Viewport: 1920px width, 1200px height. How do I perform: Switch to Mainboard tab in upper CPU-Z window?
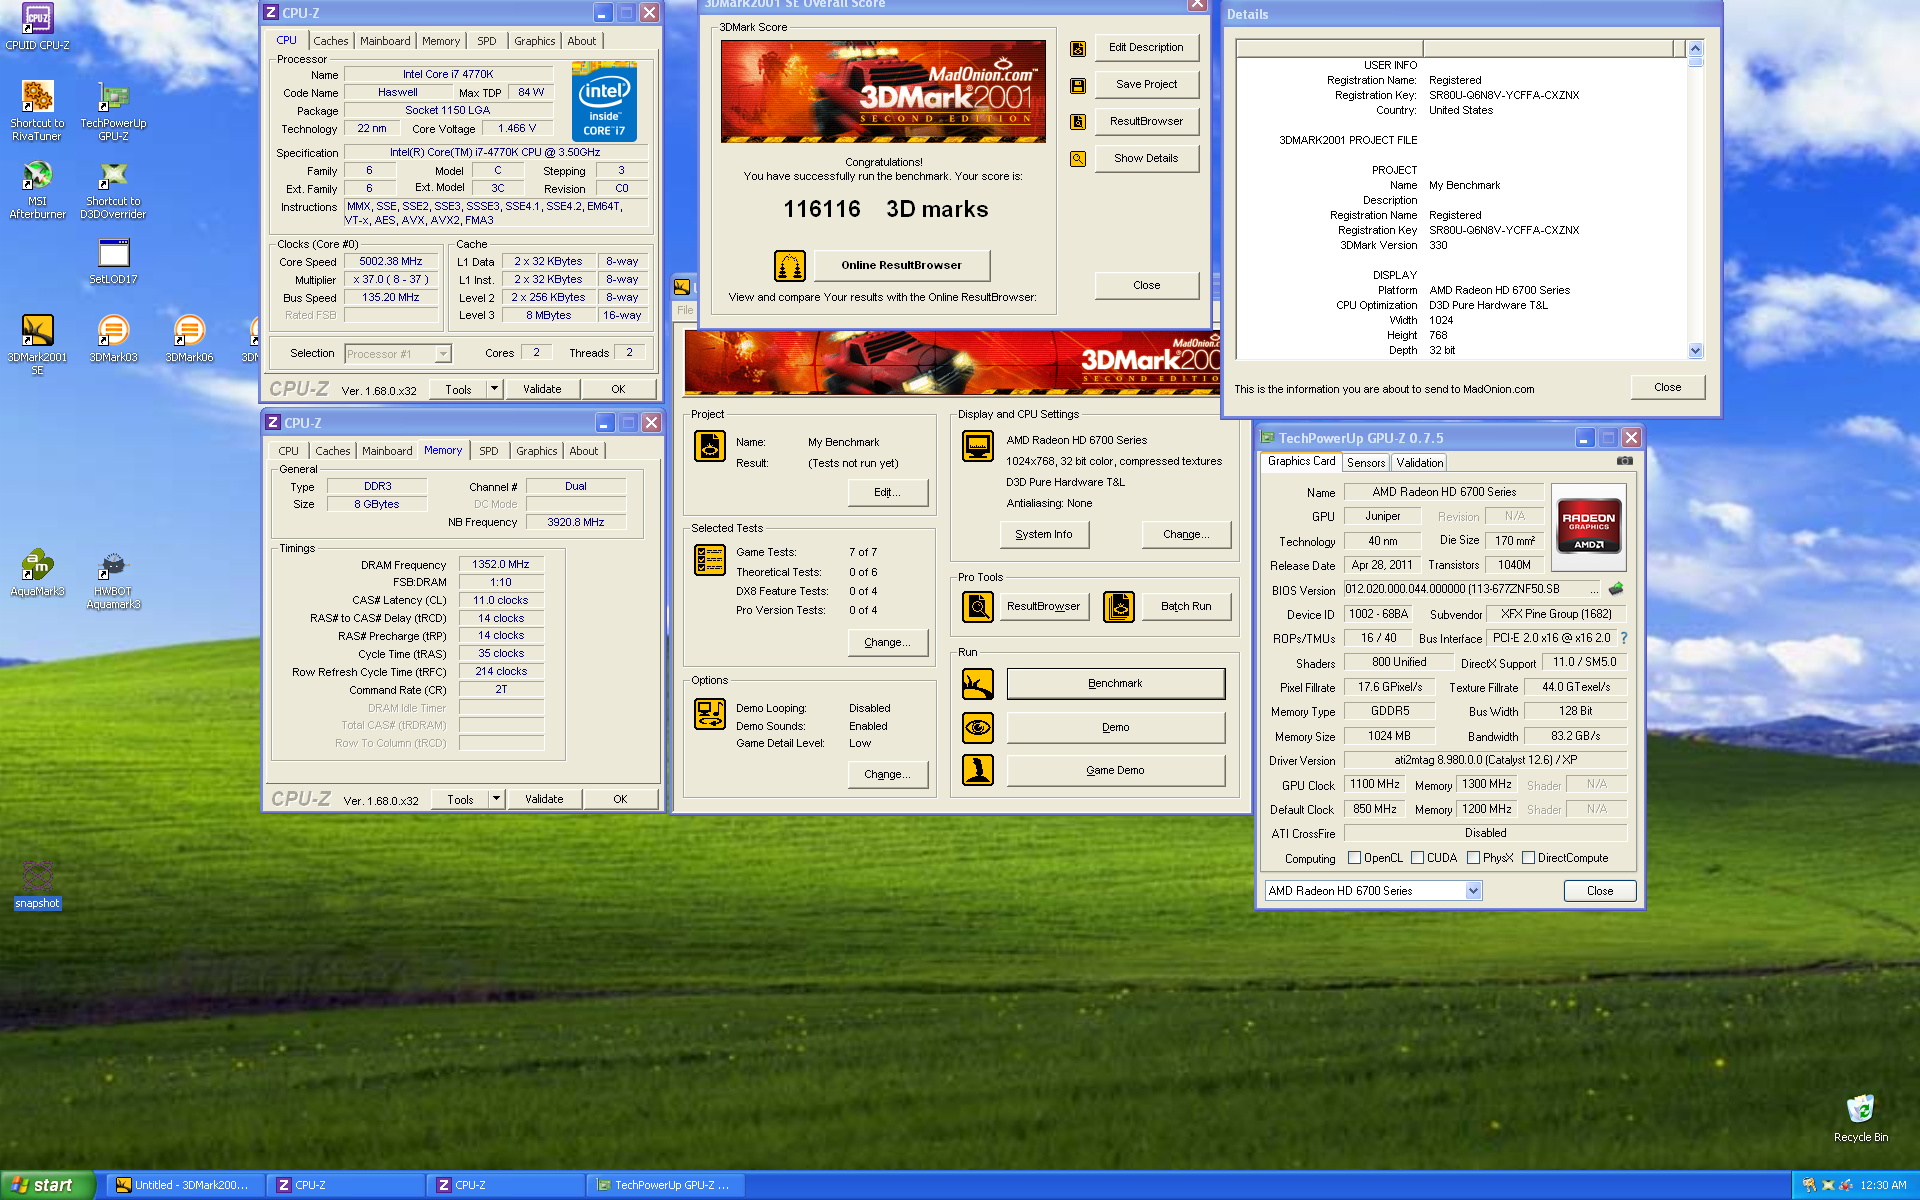(385, 41)
